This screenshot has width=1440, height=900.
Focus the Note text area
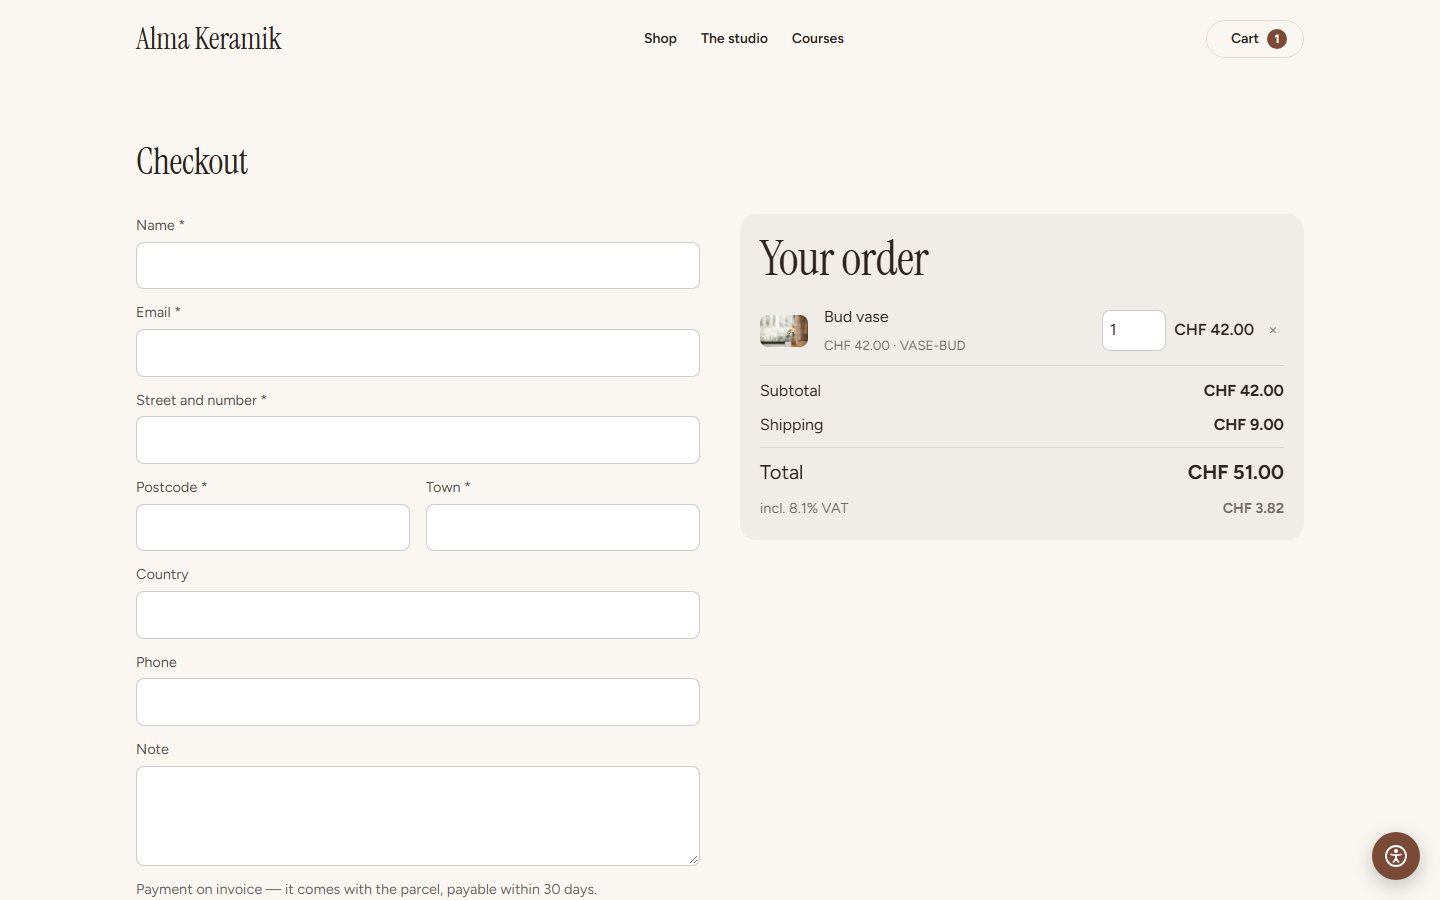(418, 816)
